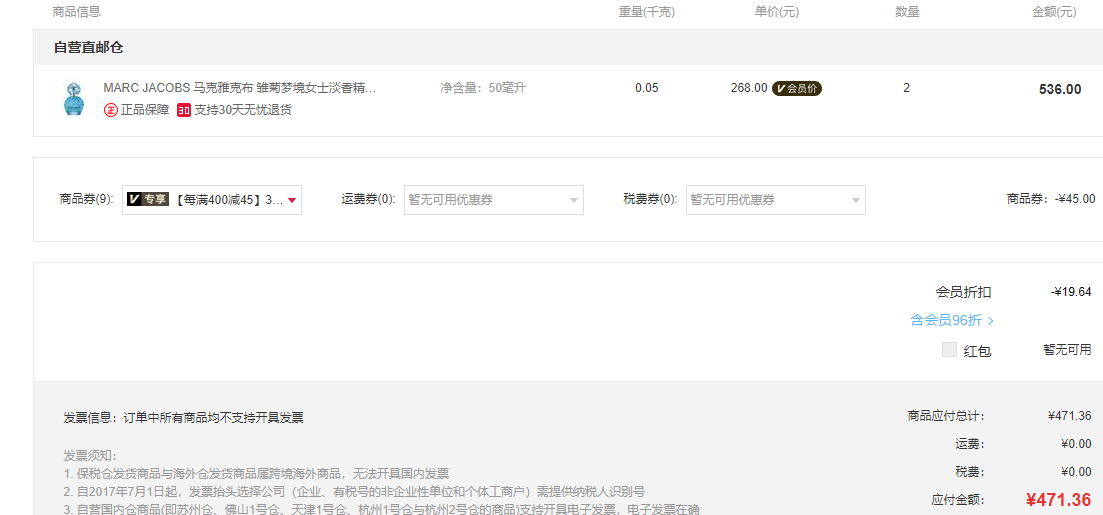Viewport: 1103px width, 515px height.
Task: Click the 30-day return badge icon
Action: 184,110
